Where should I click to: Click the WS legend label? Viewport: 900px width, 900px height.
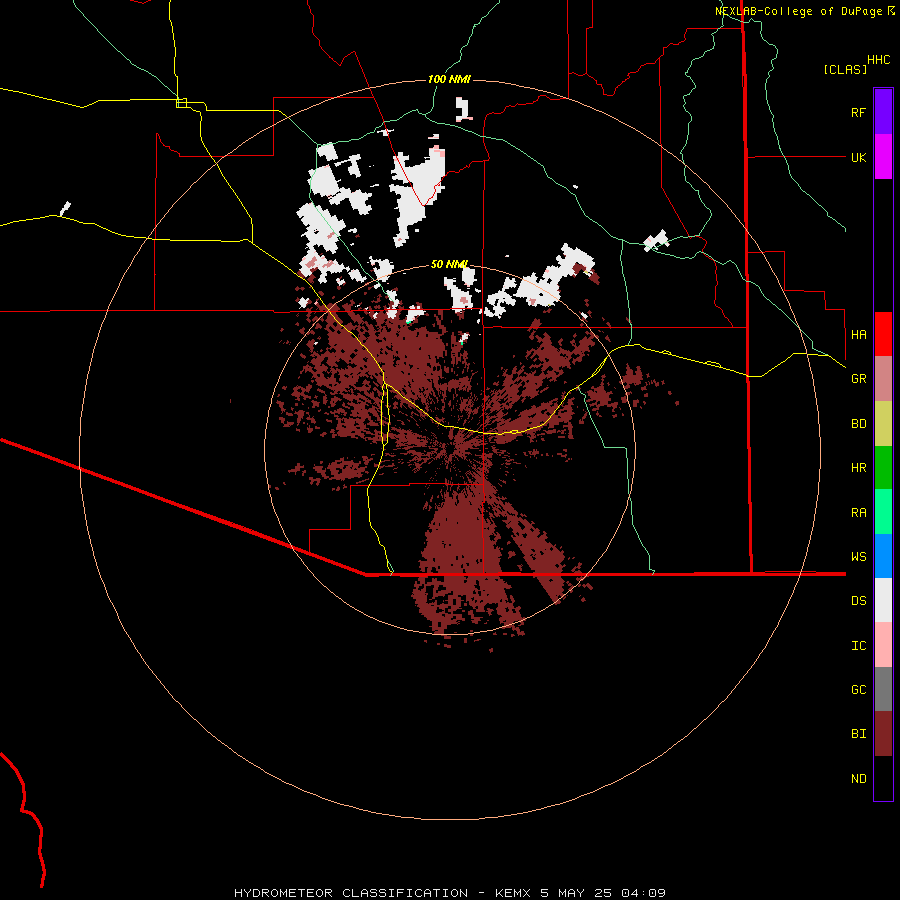point(858,557)
